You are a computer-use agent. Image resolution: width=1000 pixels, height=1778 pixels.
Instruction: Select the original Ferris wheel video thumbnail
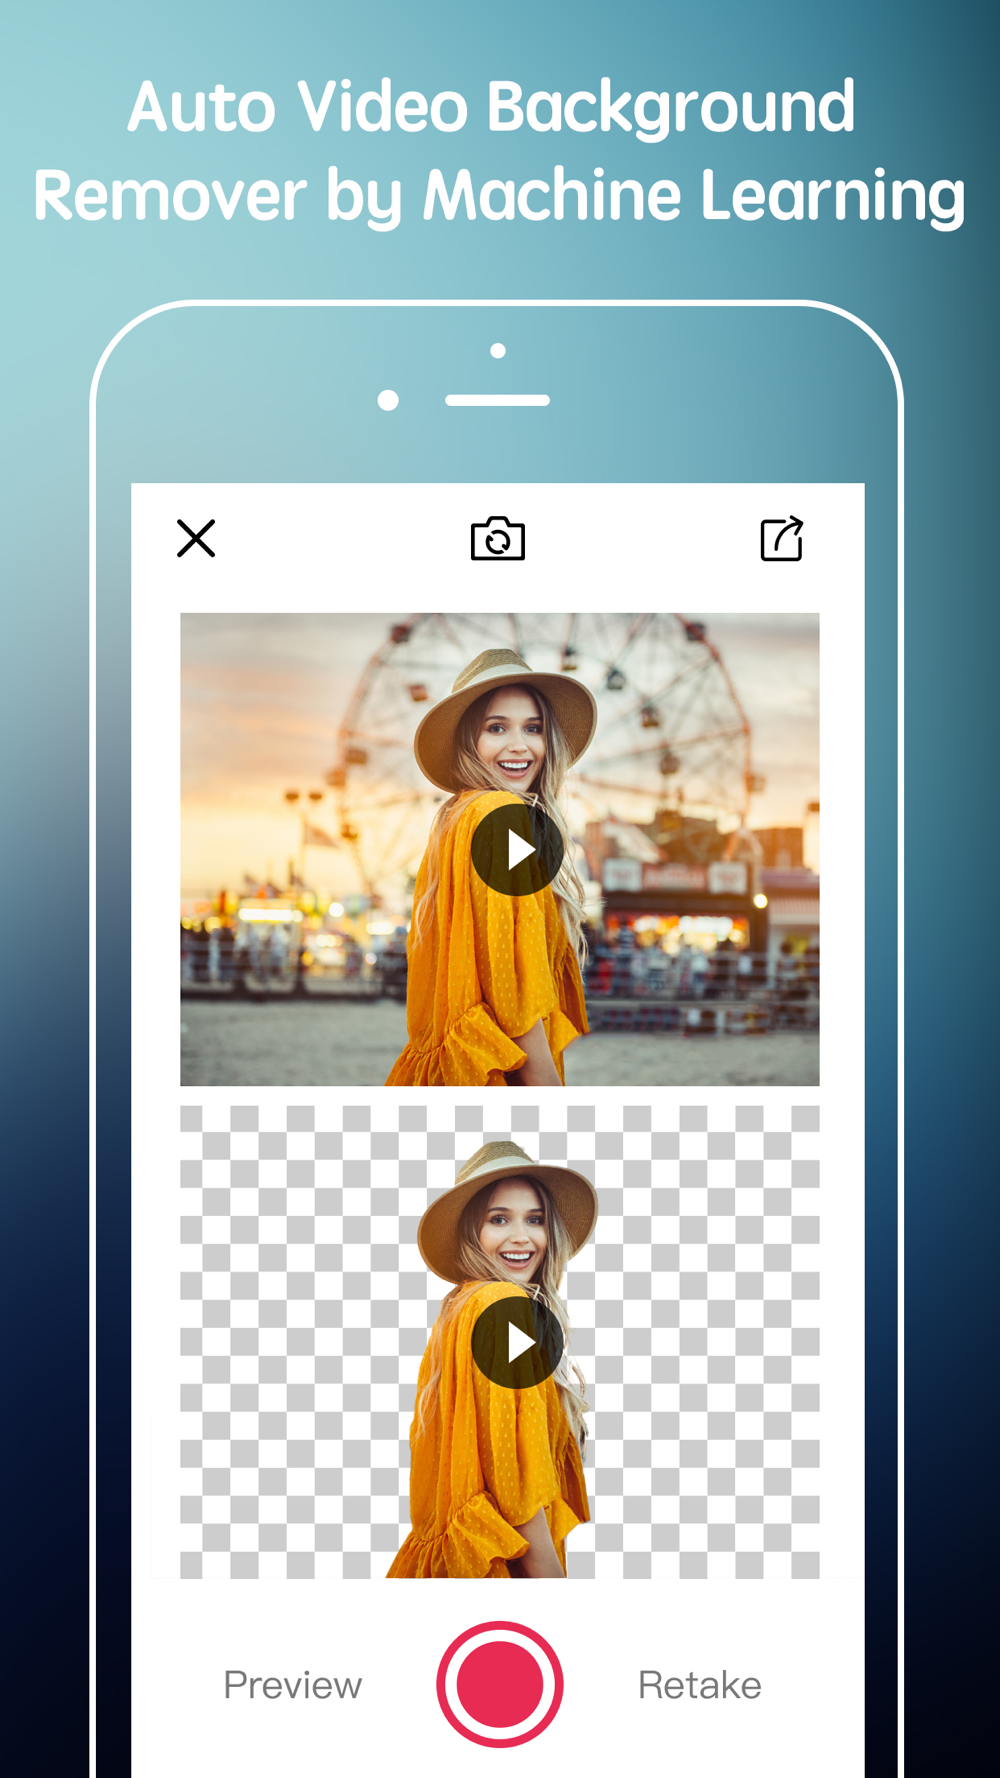point(500,849)
